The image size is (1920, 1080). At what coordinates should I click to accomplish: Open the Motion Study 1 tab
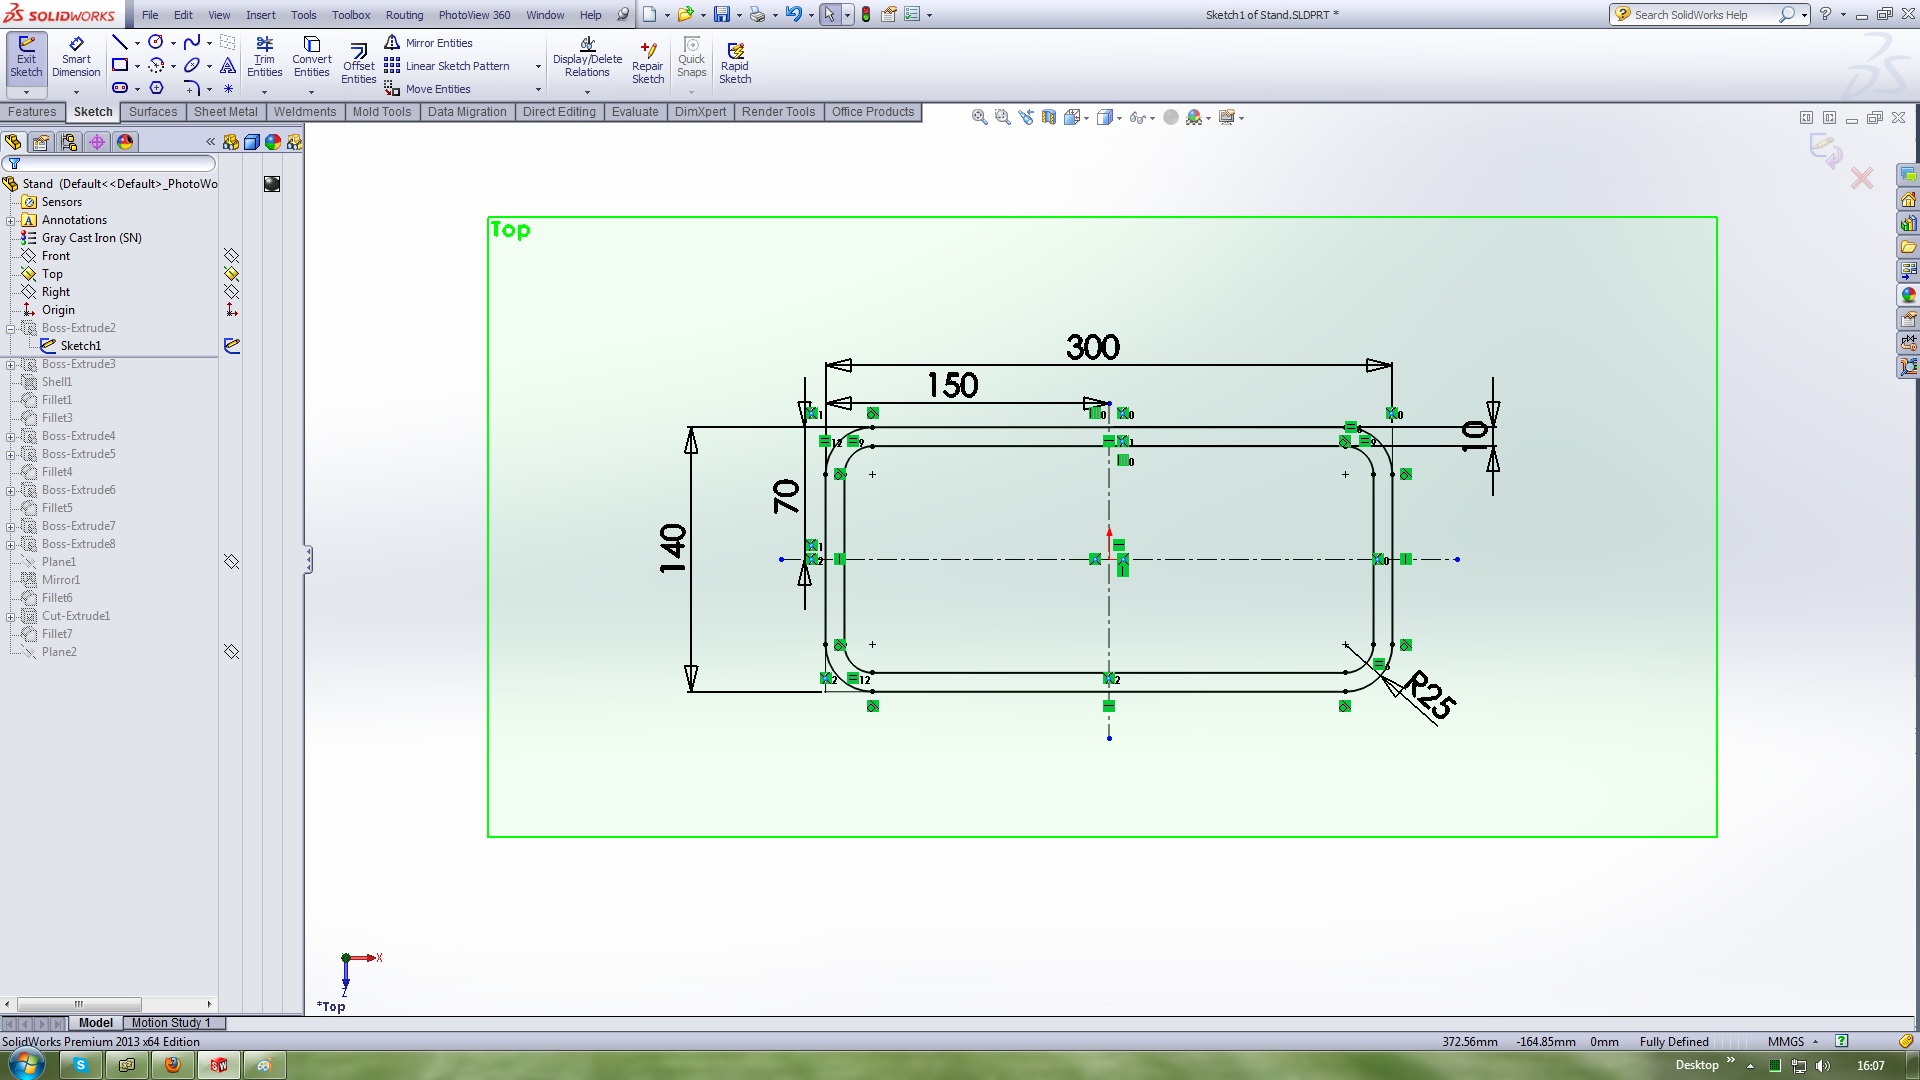click(x=171, y=1022)
